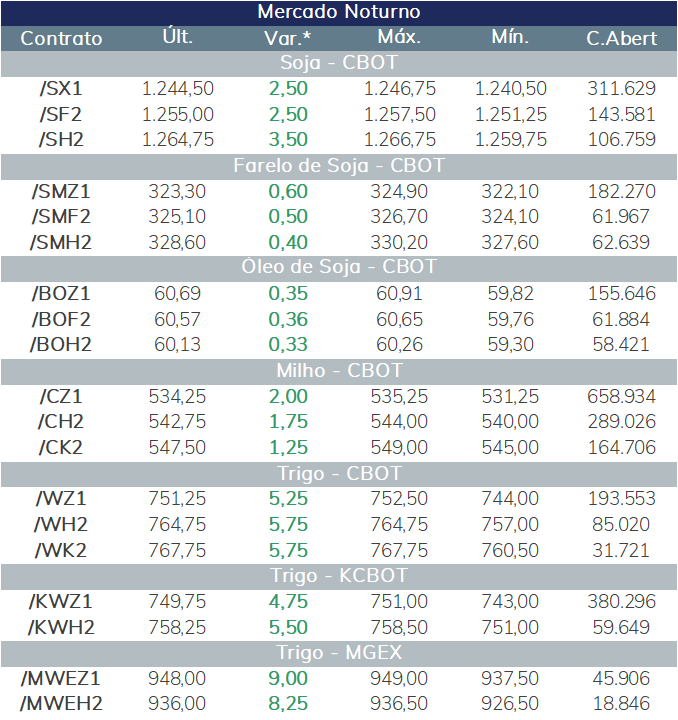Image resolution: width=678 pixels, height=720 pixels.
Task: Select the Óleo de Soja - CBOT header
Action: pyautogui.click(x=339, y=267)
